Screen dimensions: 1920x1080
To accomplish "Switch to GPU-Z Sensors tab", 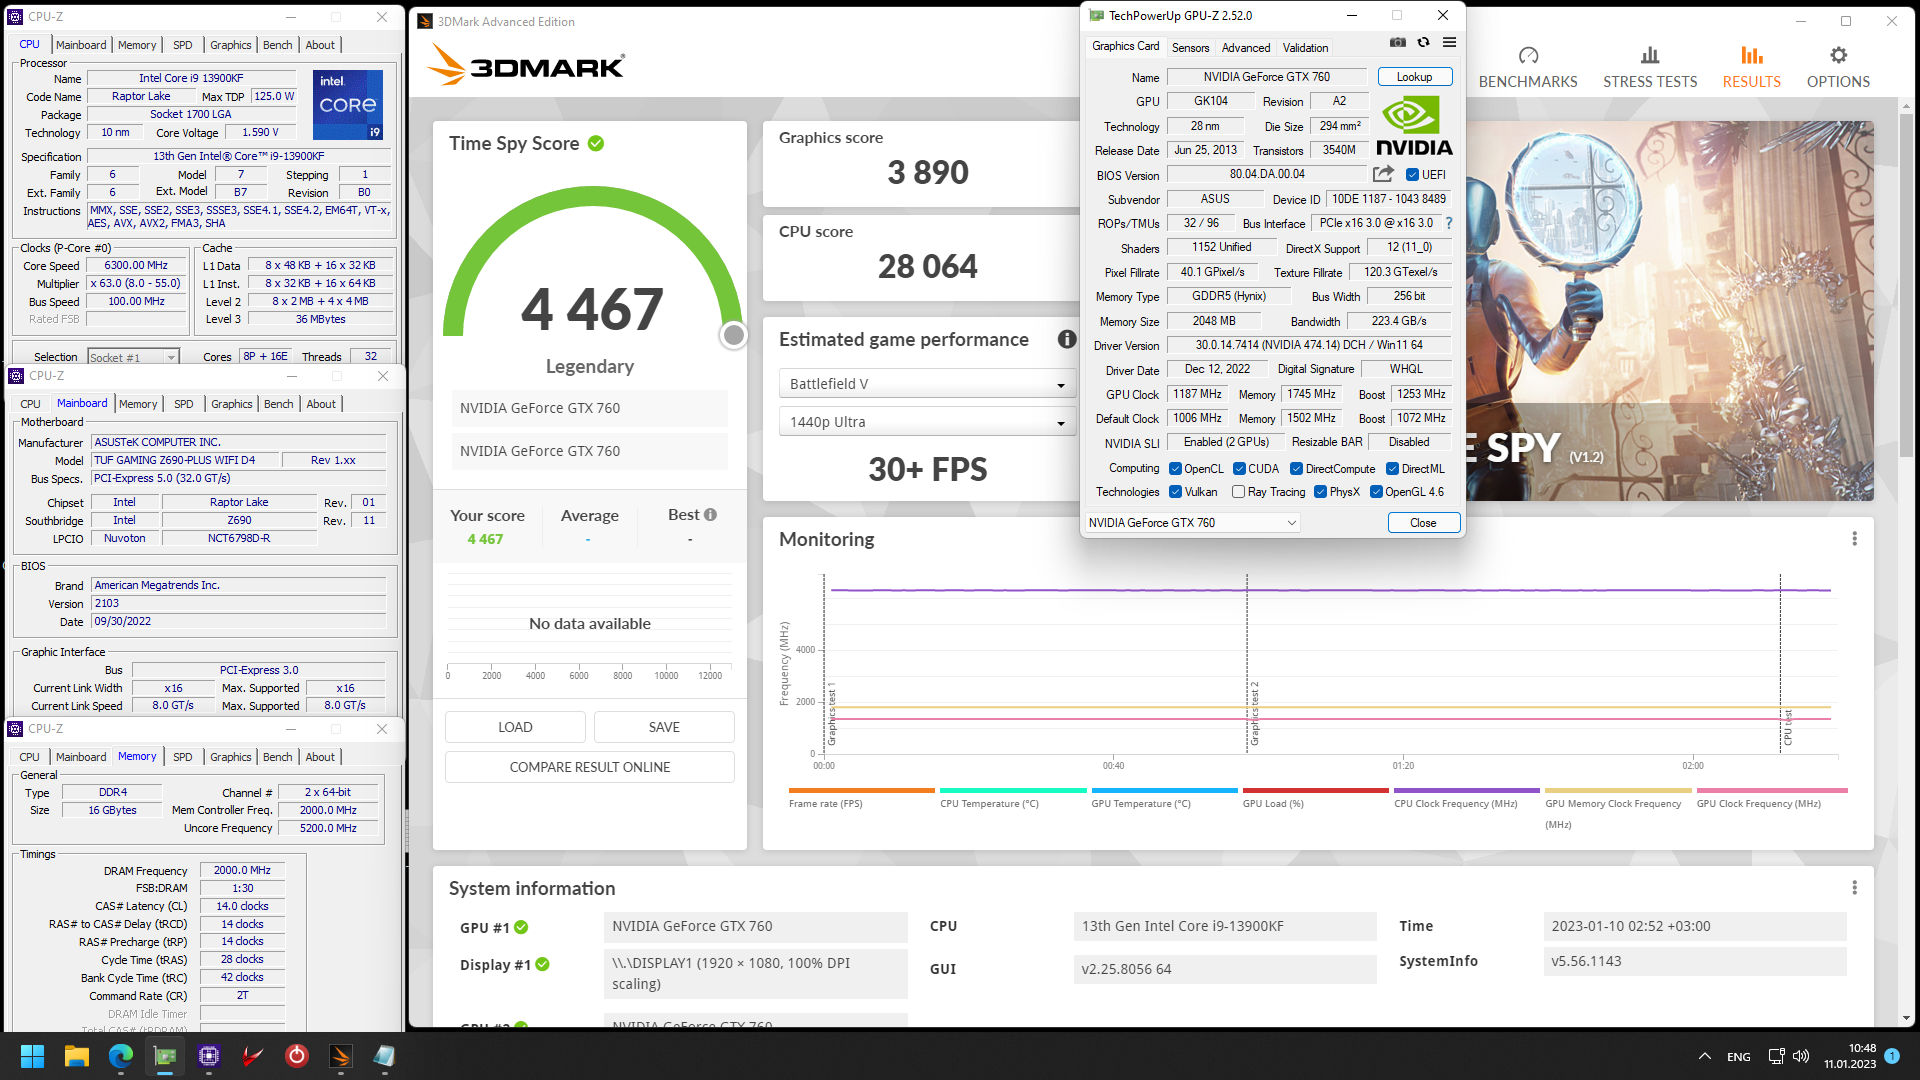I will [1190, 48].
